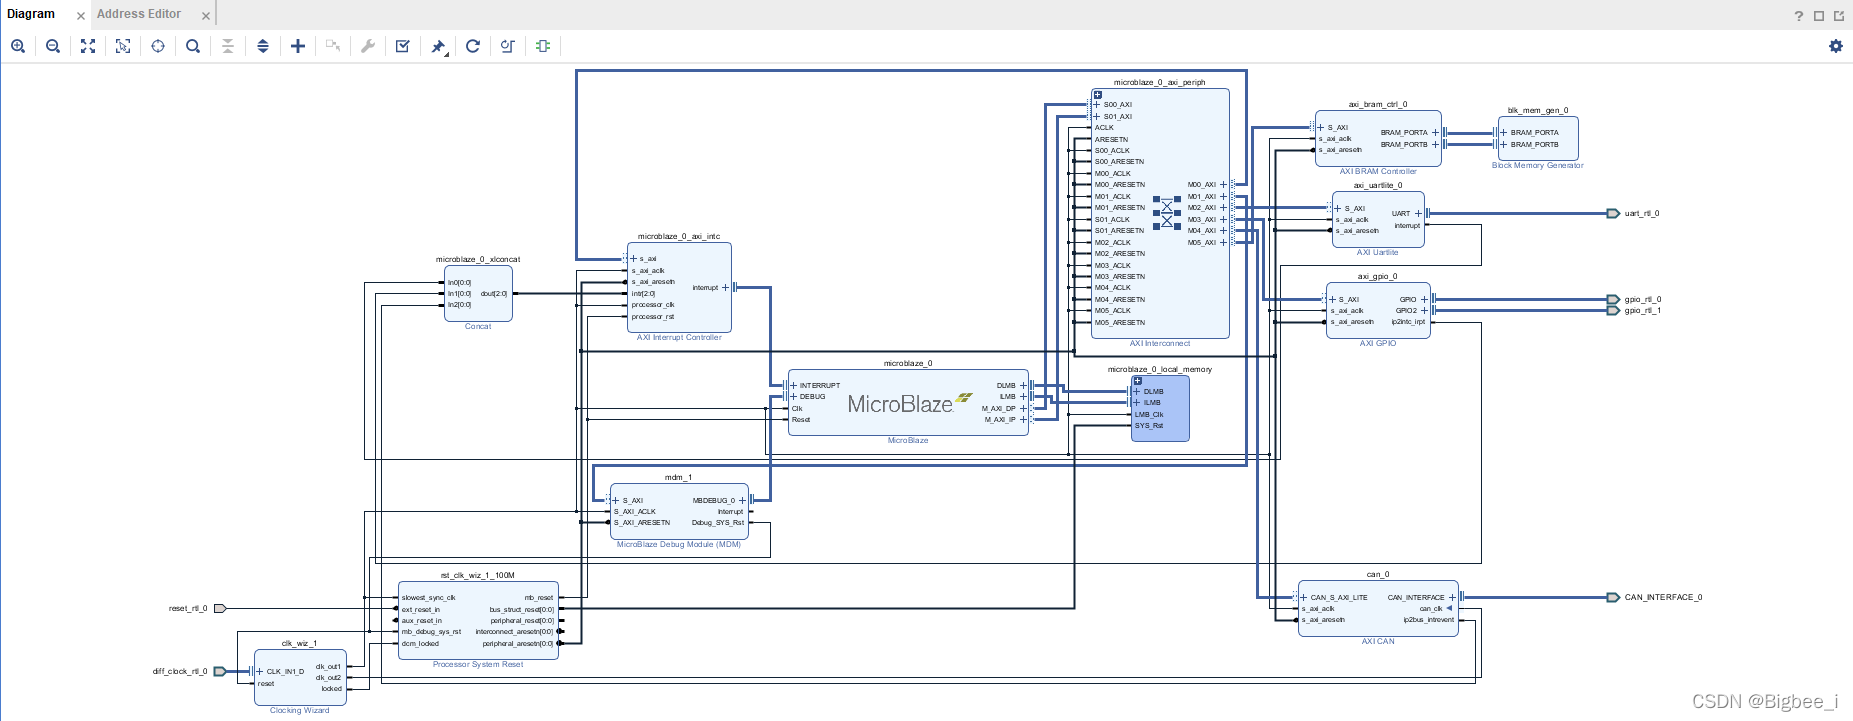Click the Optimize Routing icon
Screen dimensions: 1853x721
coord(508,46)
